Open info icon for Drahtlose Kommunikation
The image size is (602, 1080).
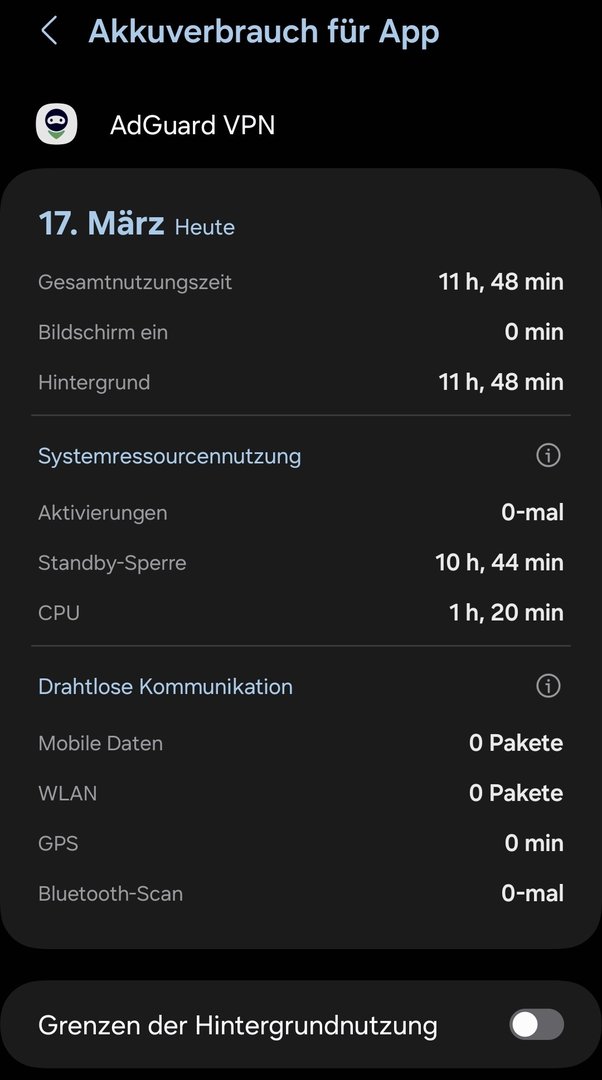point(548,686)
